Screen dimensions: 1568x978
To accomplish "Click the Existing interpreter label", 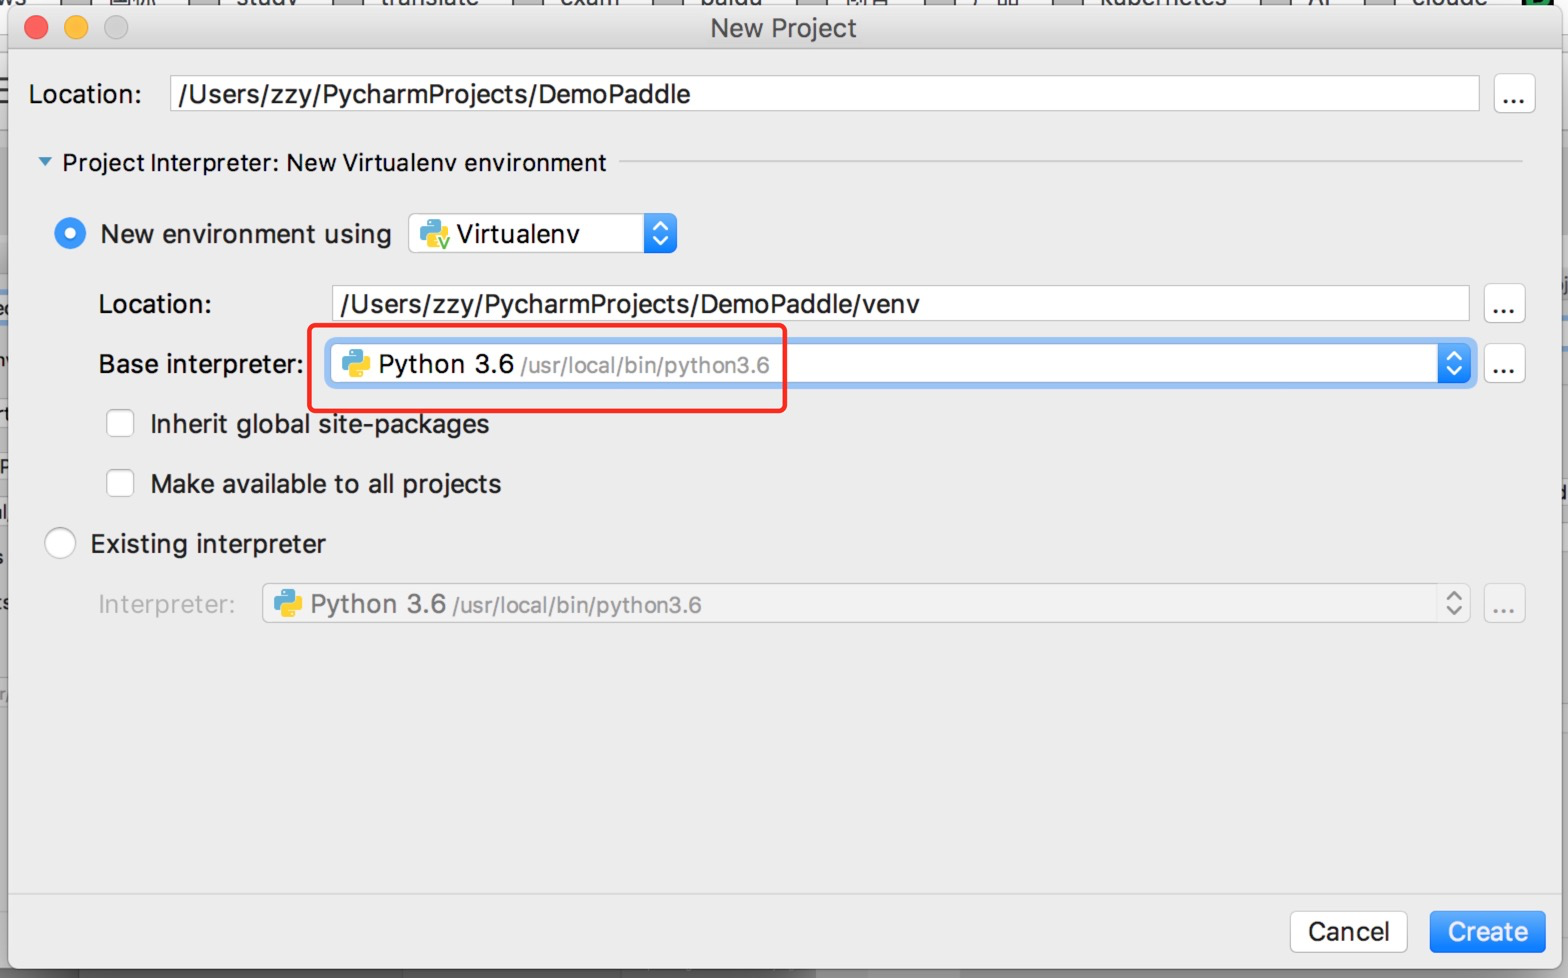I will 208,544.
